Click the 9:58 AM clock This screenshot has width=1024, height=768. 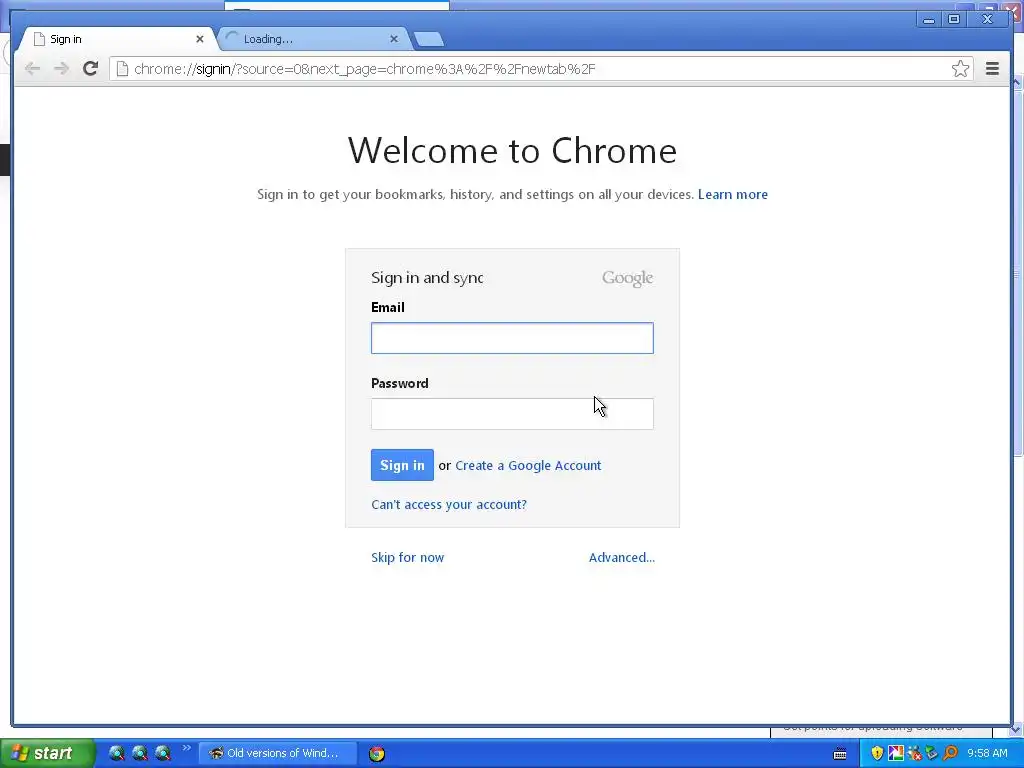(x=987, y=753)
